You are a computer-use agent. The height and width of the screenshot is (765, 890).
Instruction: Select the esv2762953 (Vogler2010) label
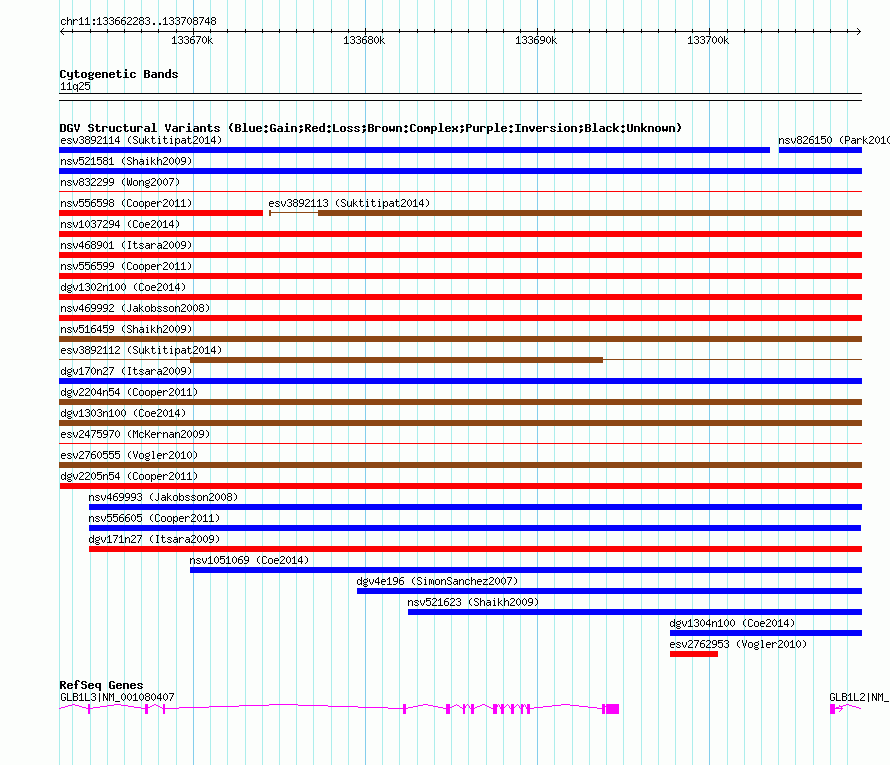click(x=738, y=644)
